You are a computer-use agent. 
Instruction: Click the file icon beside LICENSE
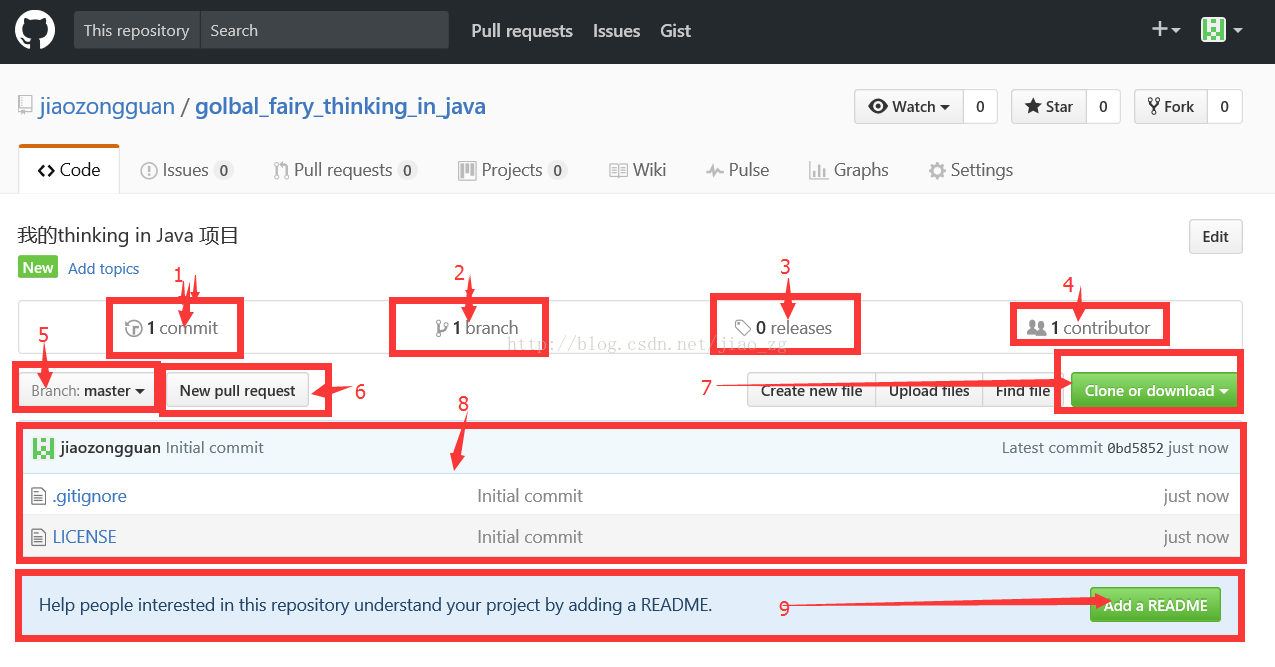39,537
